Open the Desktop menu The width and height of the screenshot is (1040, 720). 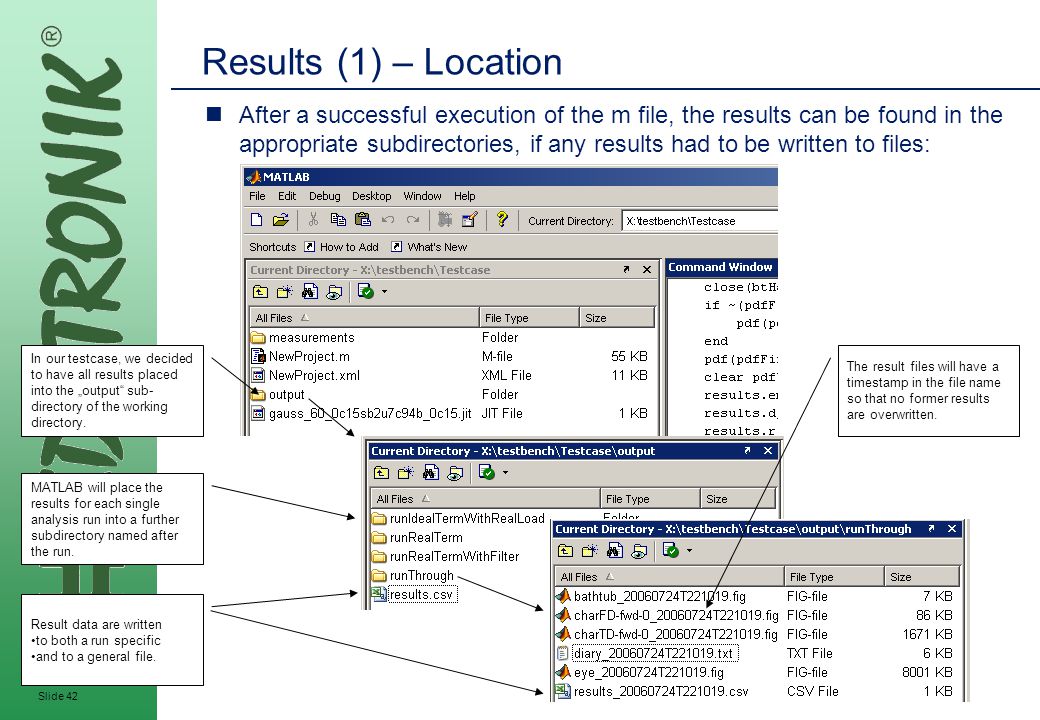coord(371,196)
